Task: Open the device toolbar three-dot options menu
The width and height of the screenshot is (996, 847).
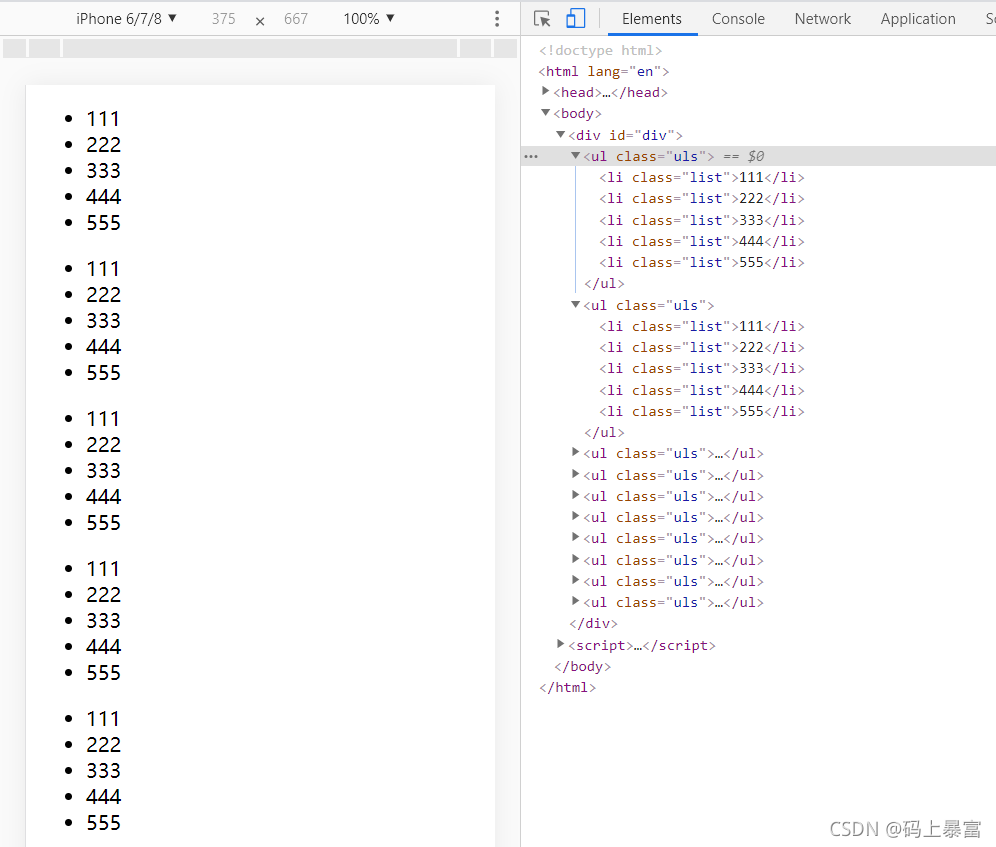Action: coord(497,19)
